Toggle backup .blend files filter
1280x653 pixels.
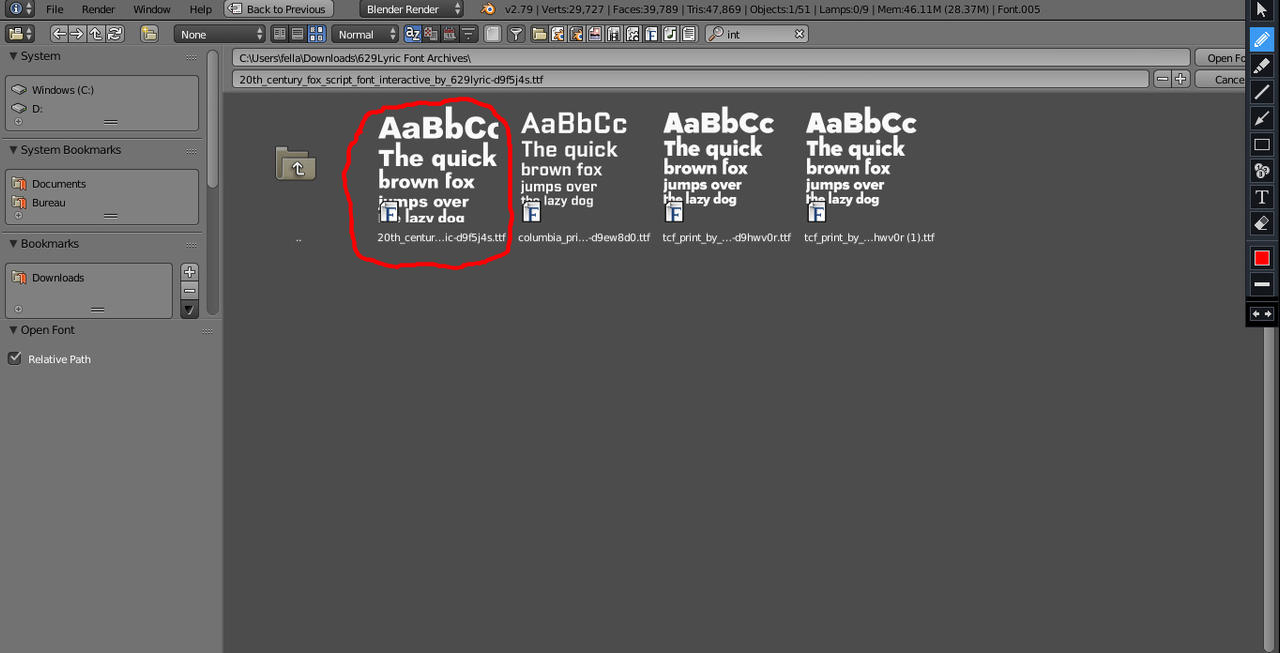pos(577,34)
